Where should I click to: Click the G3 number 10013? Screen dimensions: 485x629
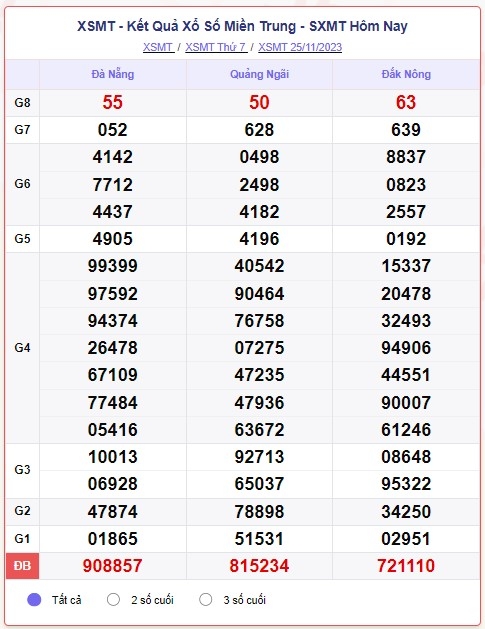pyautogui.click(x=113, y=457)
